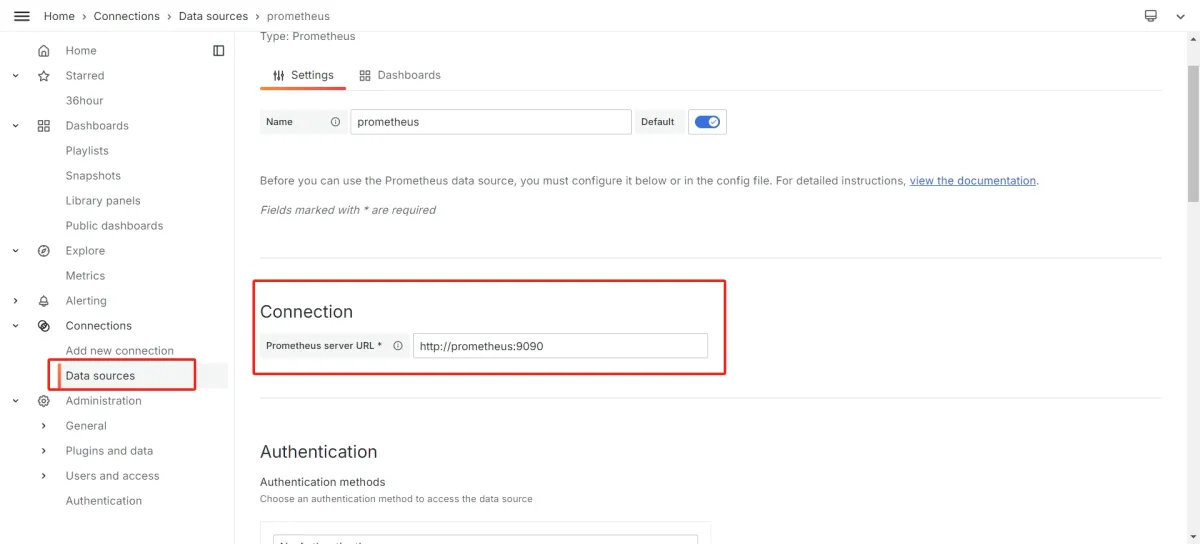
Task: Open the 36hour starred dashboard
Action: pos(84,101)
